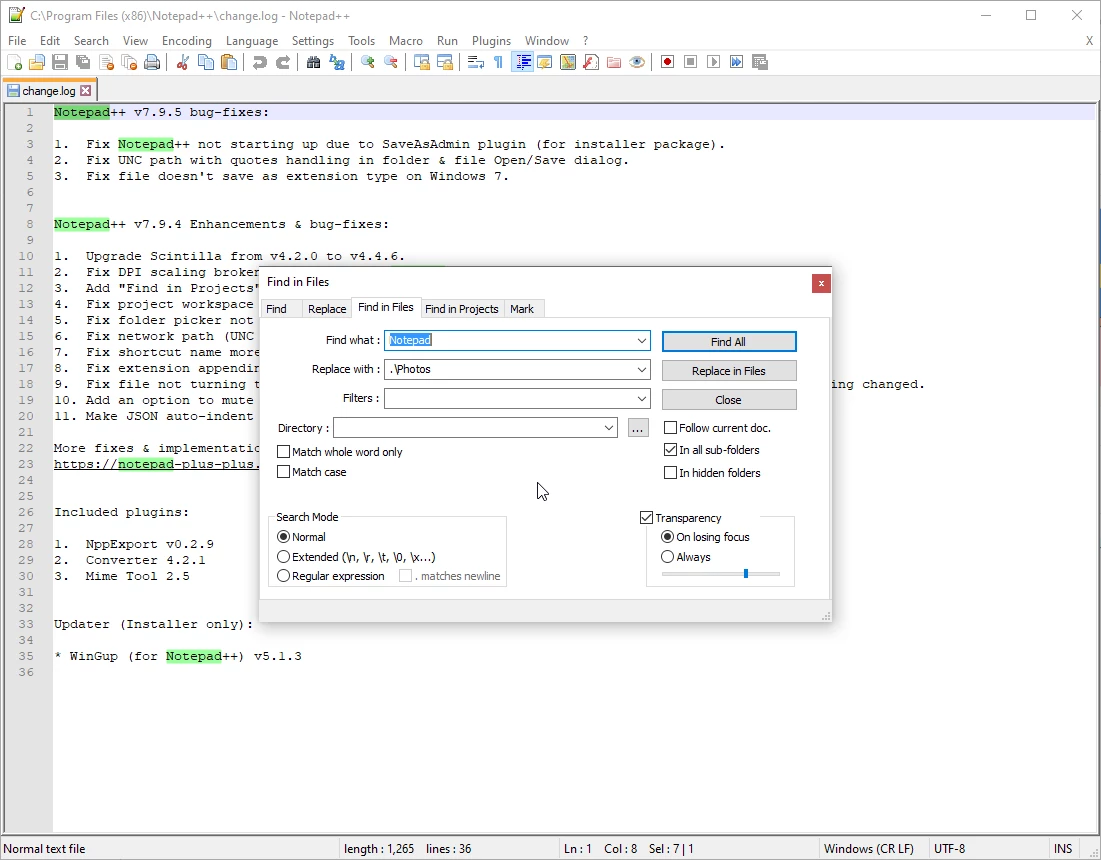
Task: Expand the Directory dropdown arrow
Action: point(609,428)
